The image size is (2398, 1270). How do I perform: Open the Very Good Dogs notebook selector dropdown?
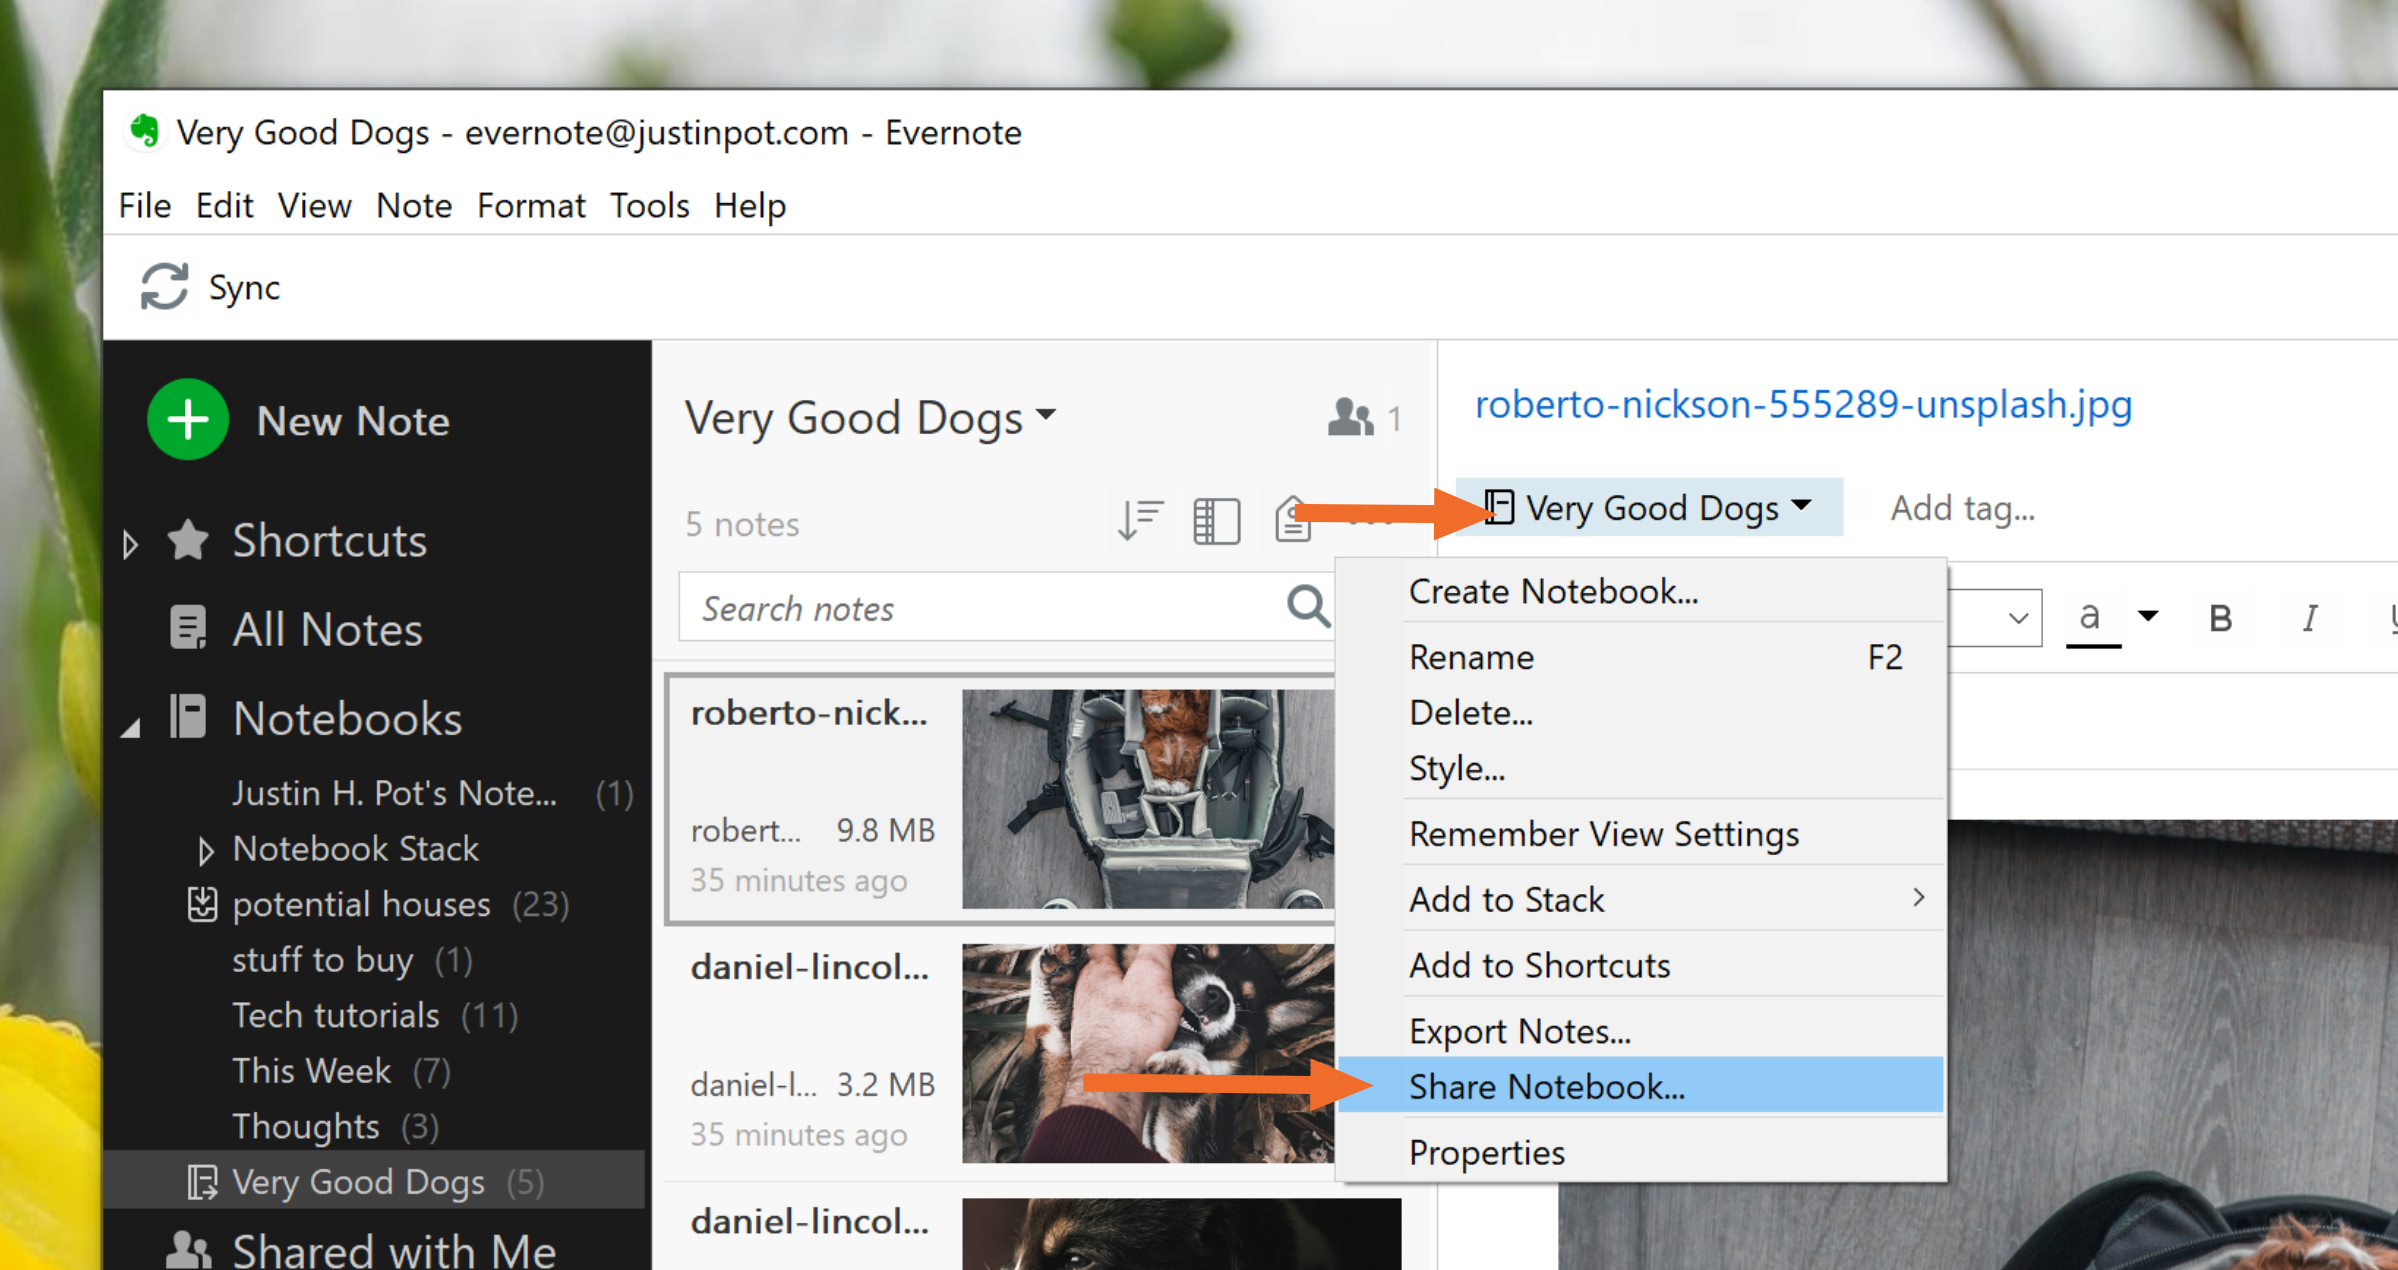1803,505
